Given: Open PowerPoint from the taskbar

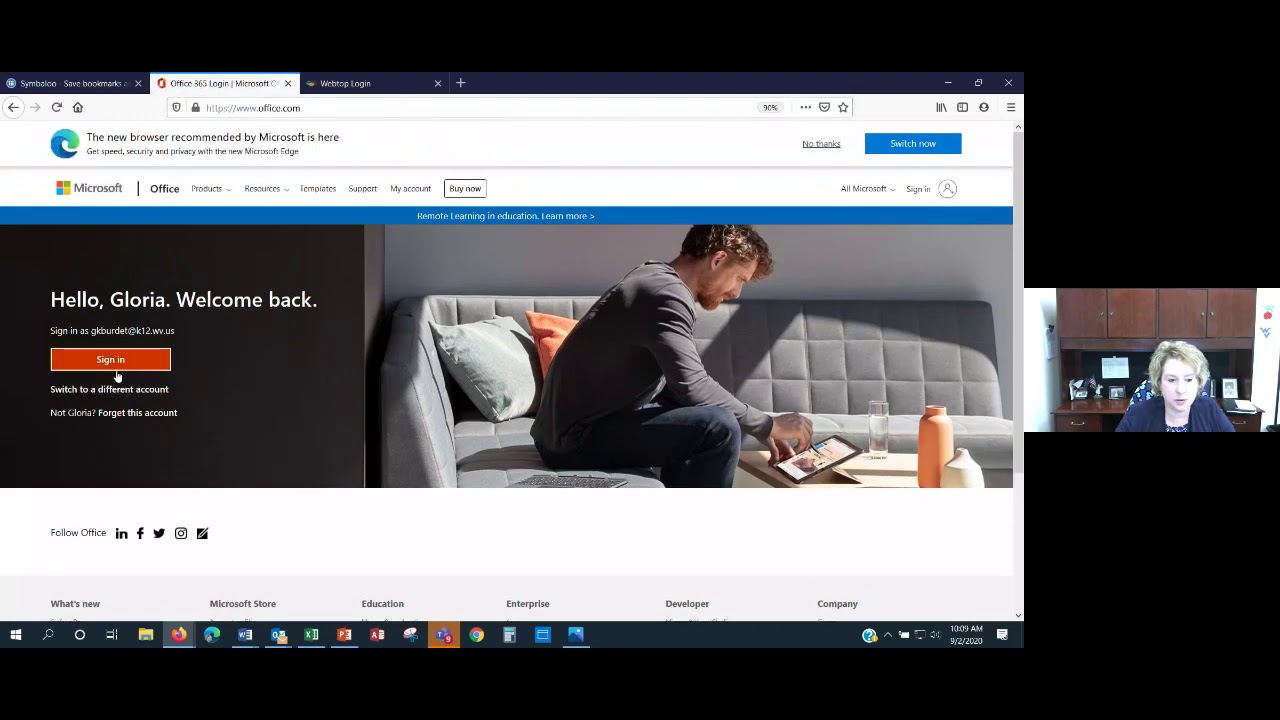Looking at the screenshot, I should click(344, 634).
